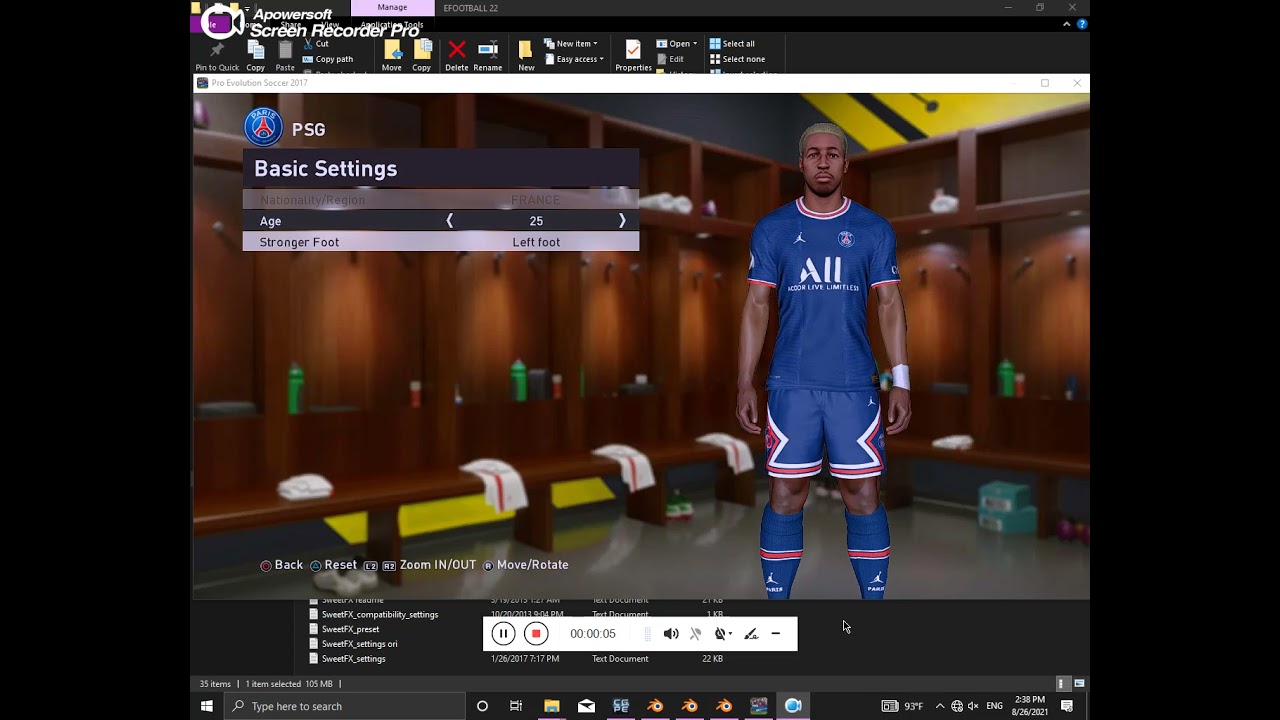Click Select all in Explorer ribbon
This screenshot has width=1280, height=720.
[732, 44]
